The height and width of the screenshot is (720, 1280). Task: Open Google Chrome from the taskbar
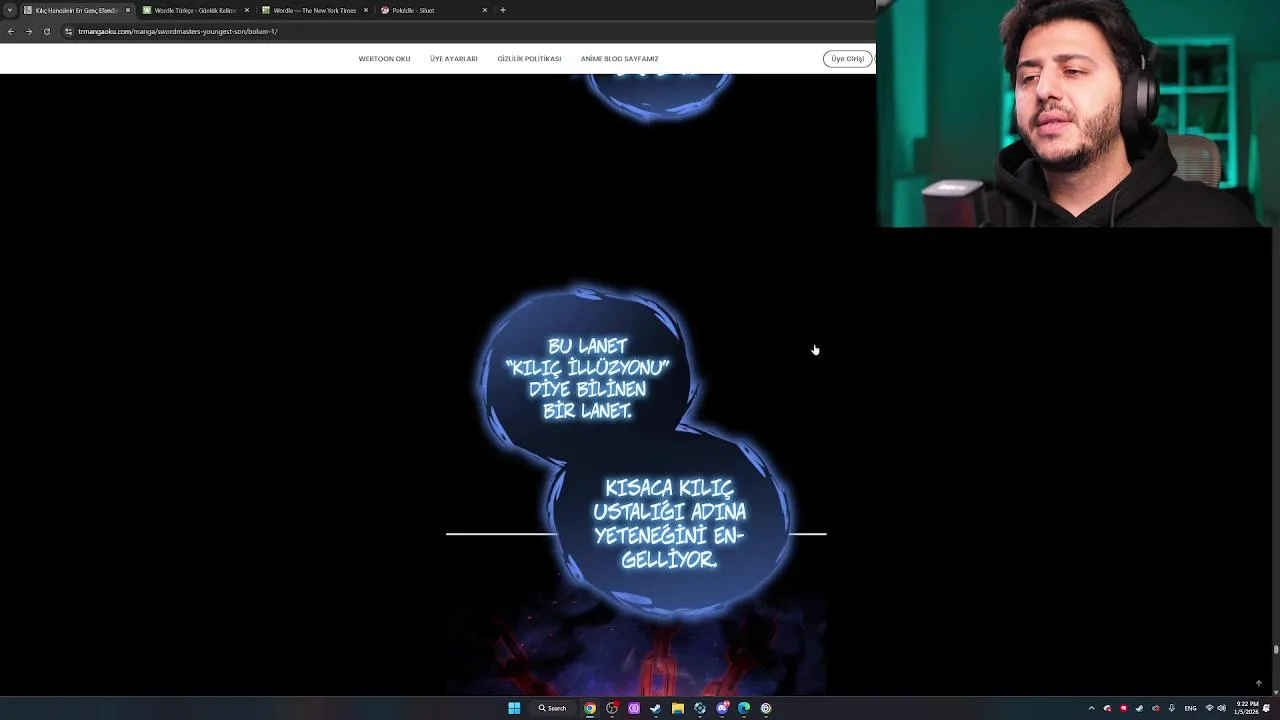(x=590, y=708)
